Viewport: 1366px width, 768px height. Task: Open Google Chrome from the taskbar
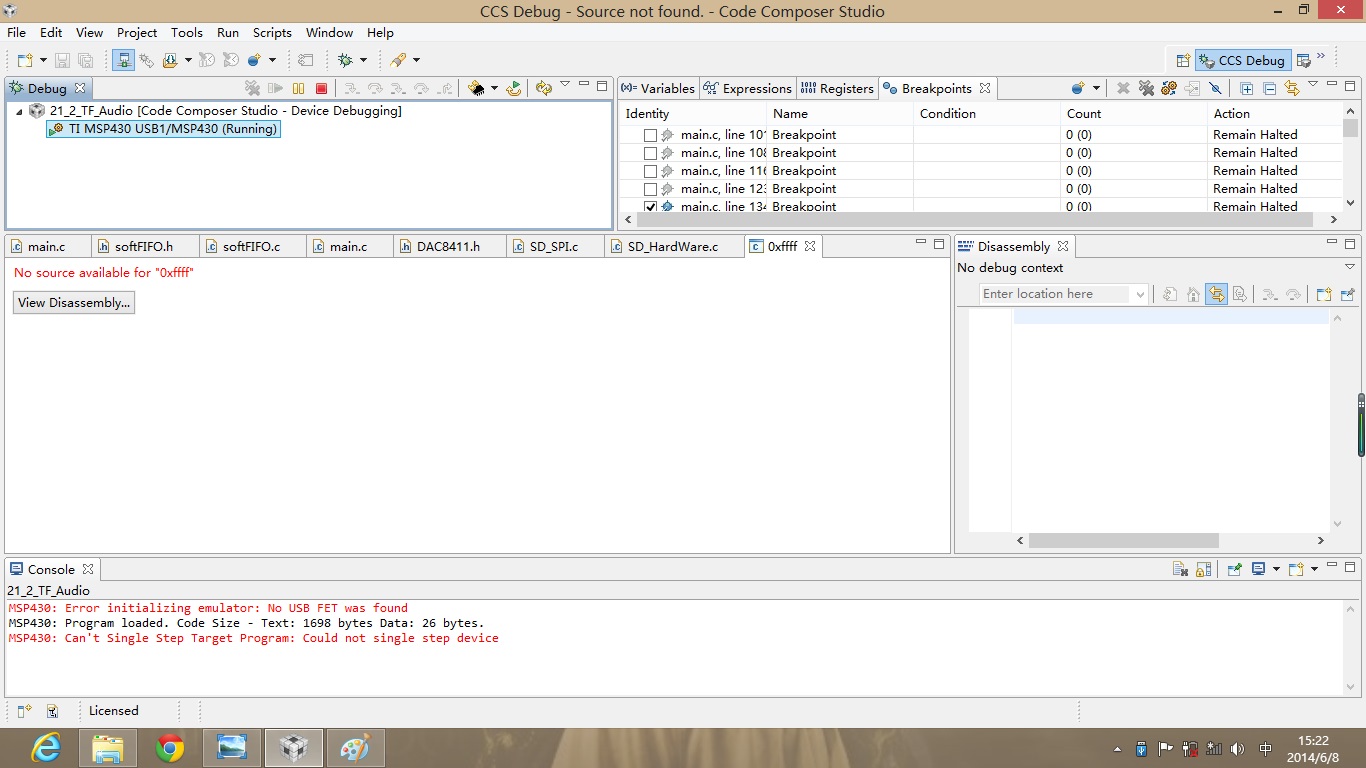tap(170, 748)
